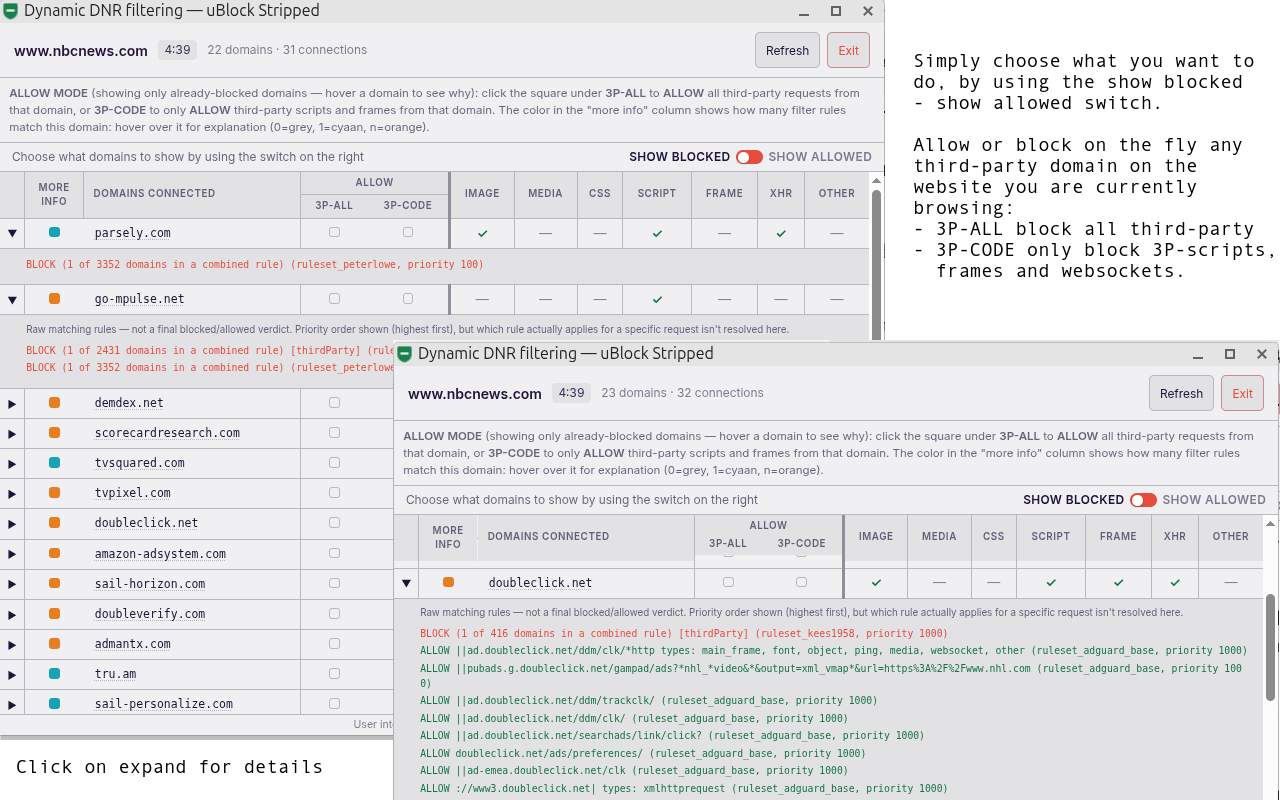
Task: Click the SCRIPT column header in the back window
Action: click(657, 194)
